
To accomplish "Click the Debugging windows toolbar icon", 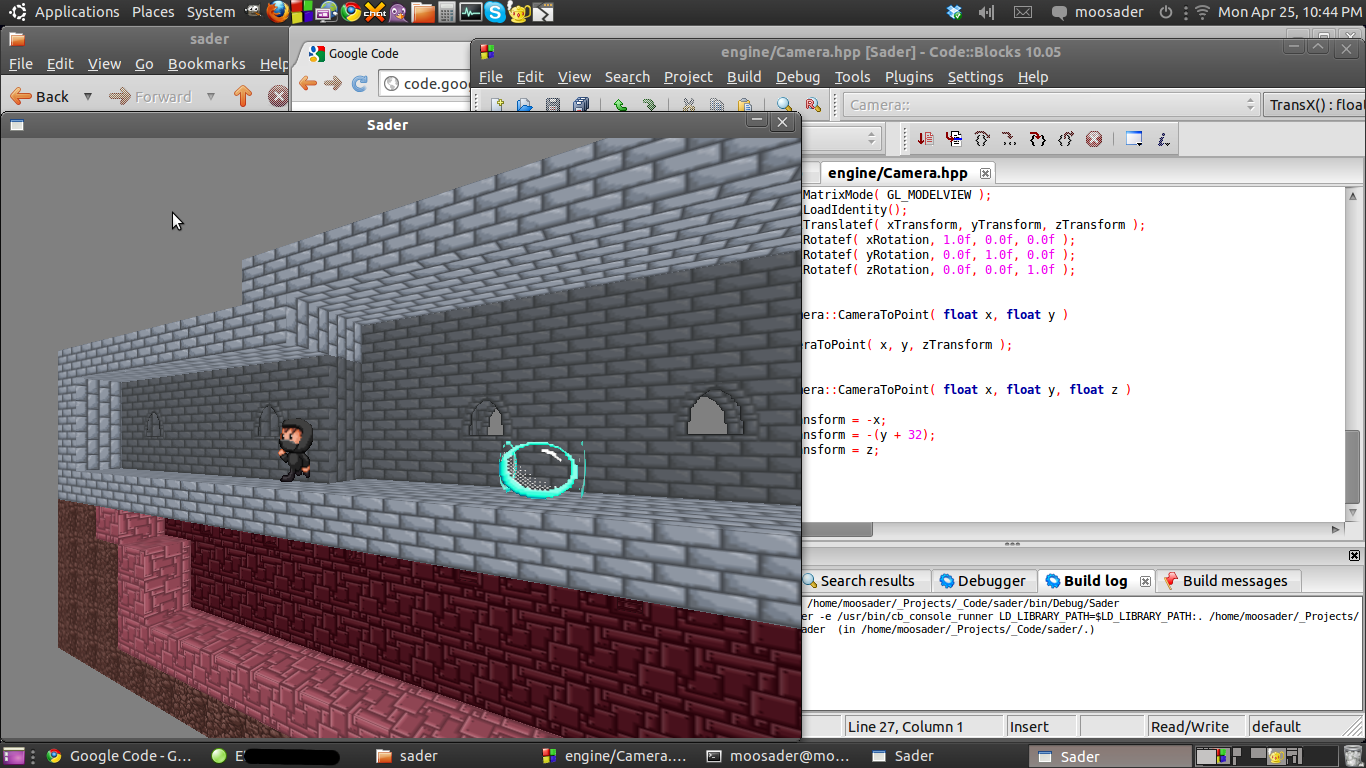I will coord(1134,139).
